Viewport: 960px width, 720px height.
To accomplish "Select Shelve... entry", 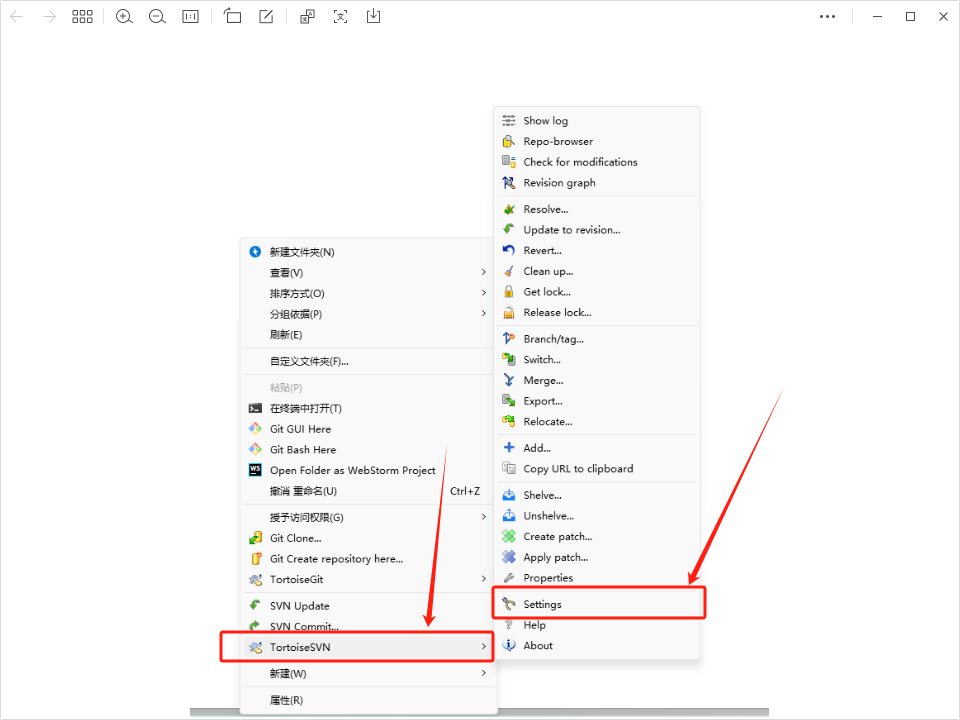I will [597, 495].
